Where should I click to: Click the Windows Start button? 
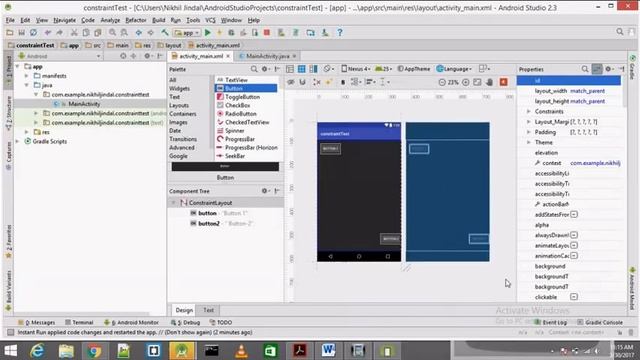point(10,351)
